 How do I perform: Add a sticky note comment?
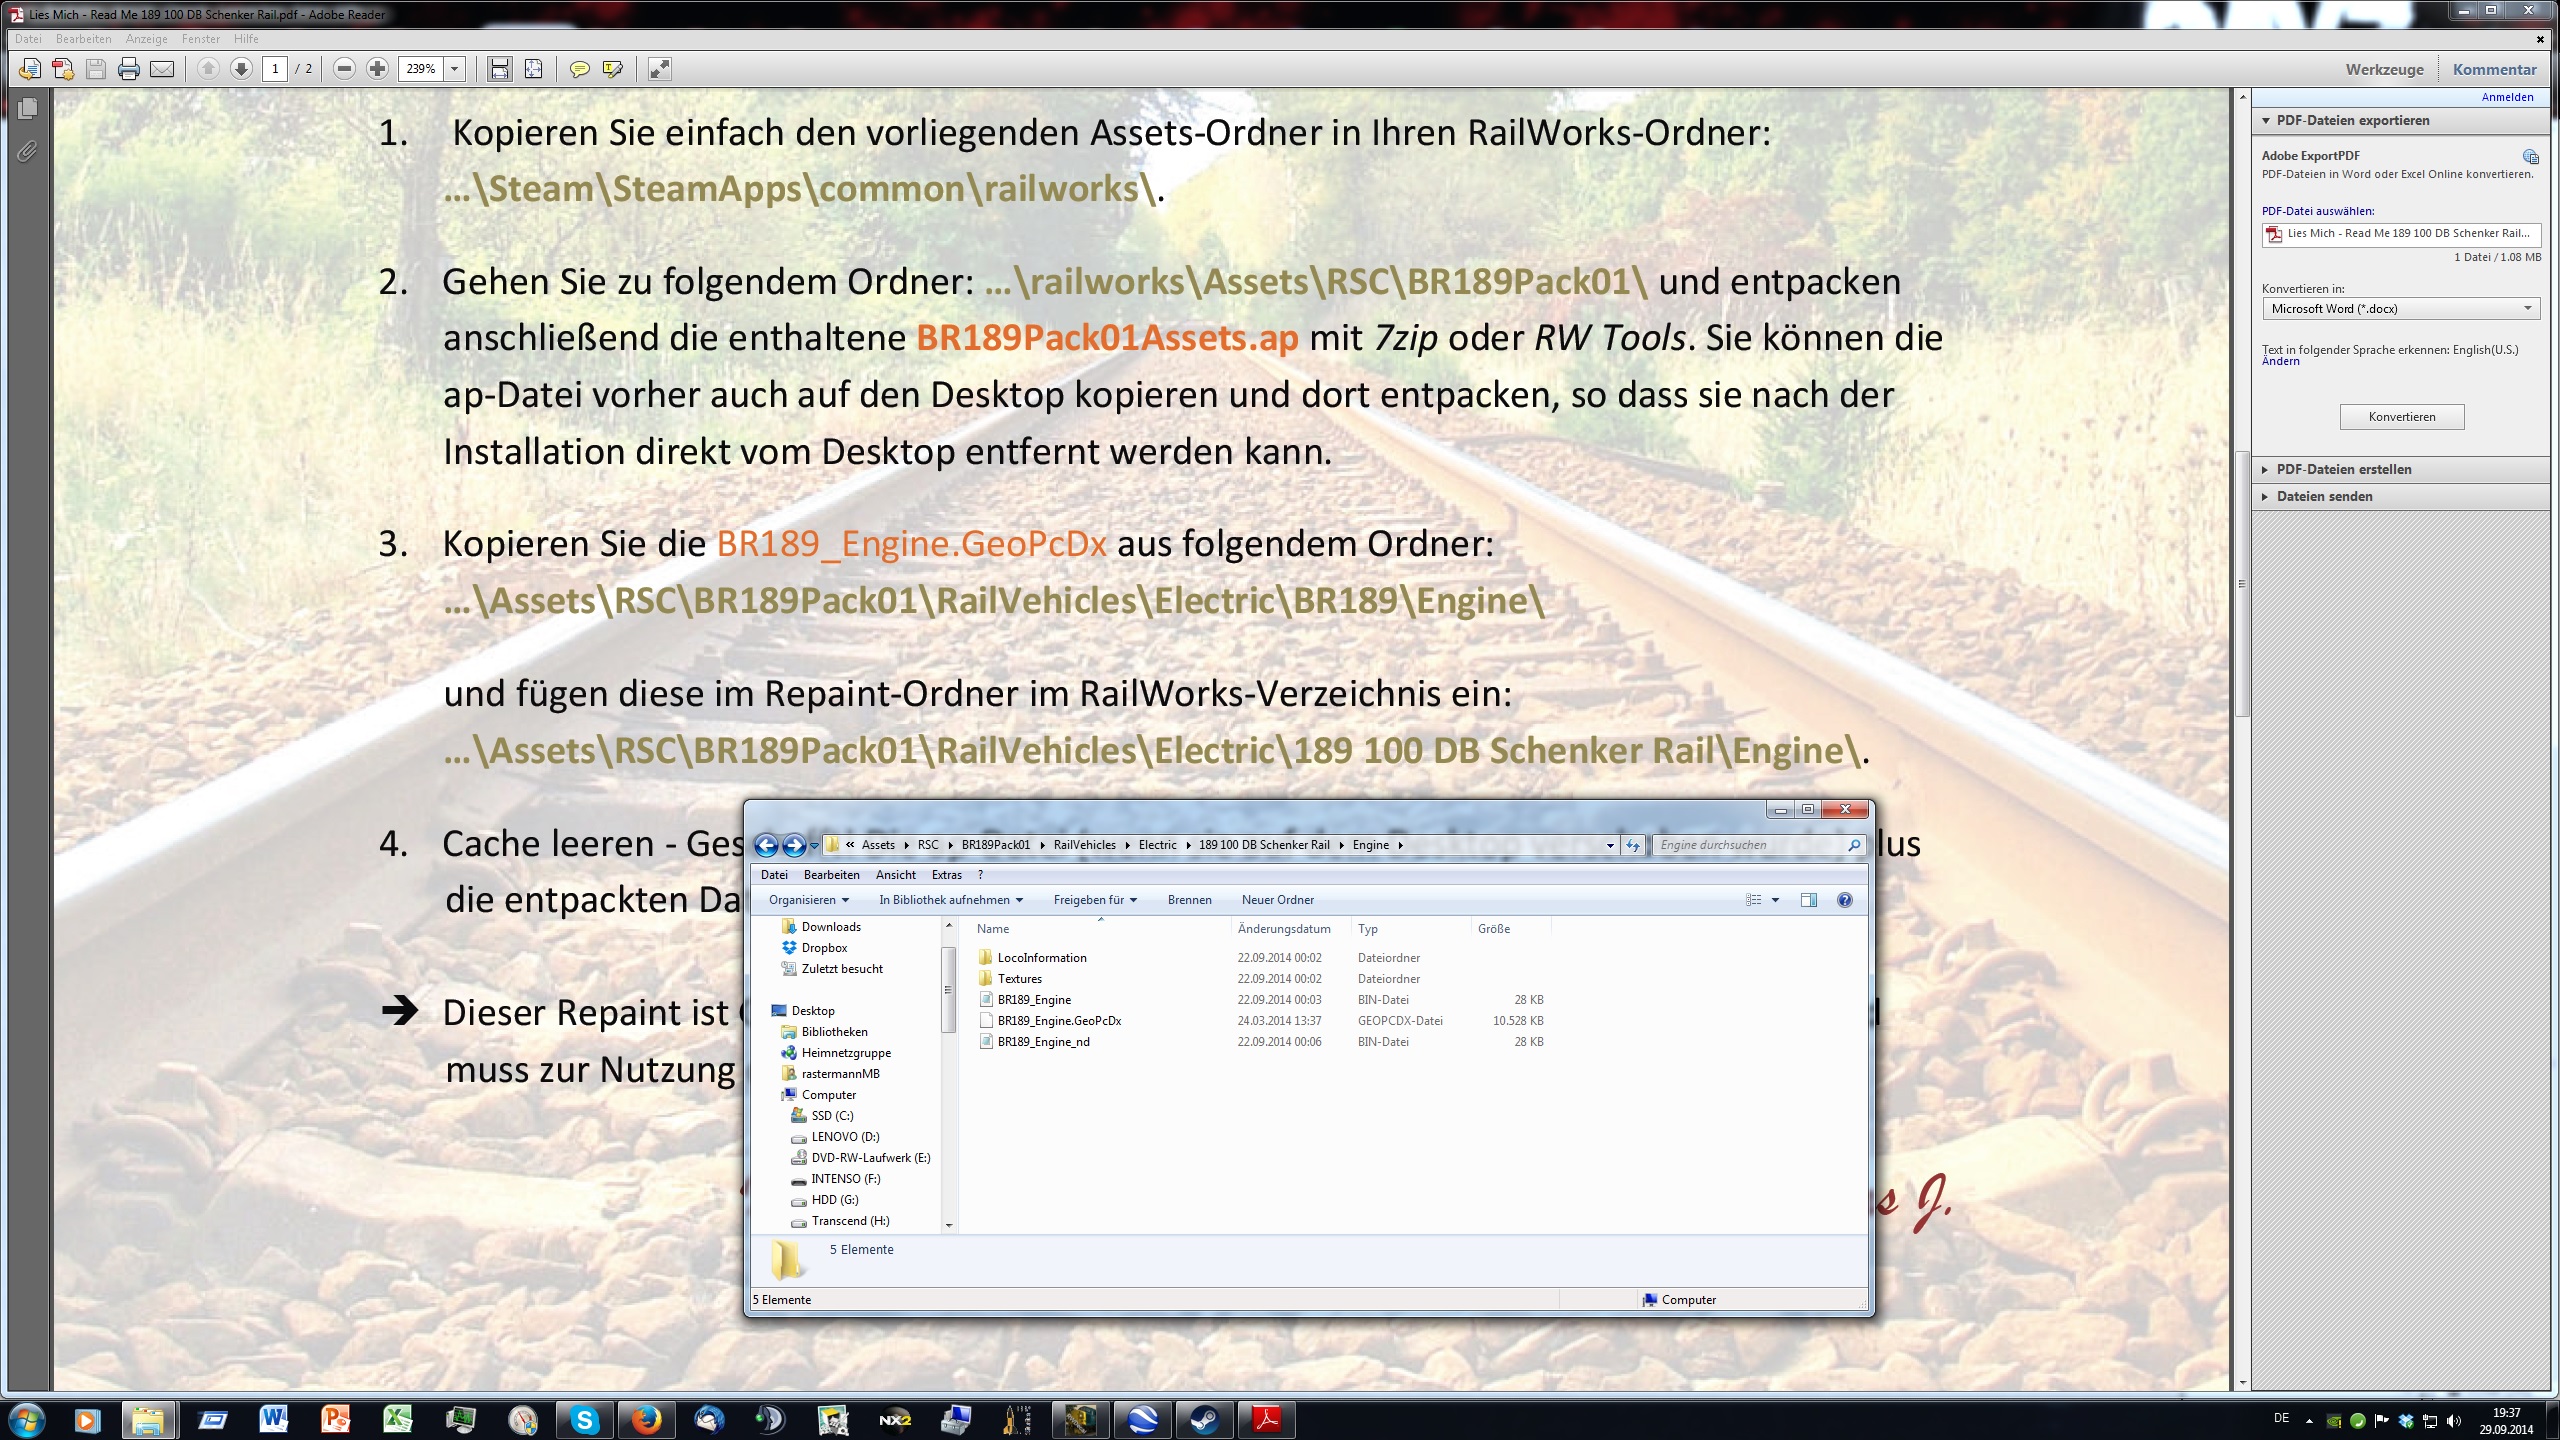579,69
